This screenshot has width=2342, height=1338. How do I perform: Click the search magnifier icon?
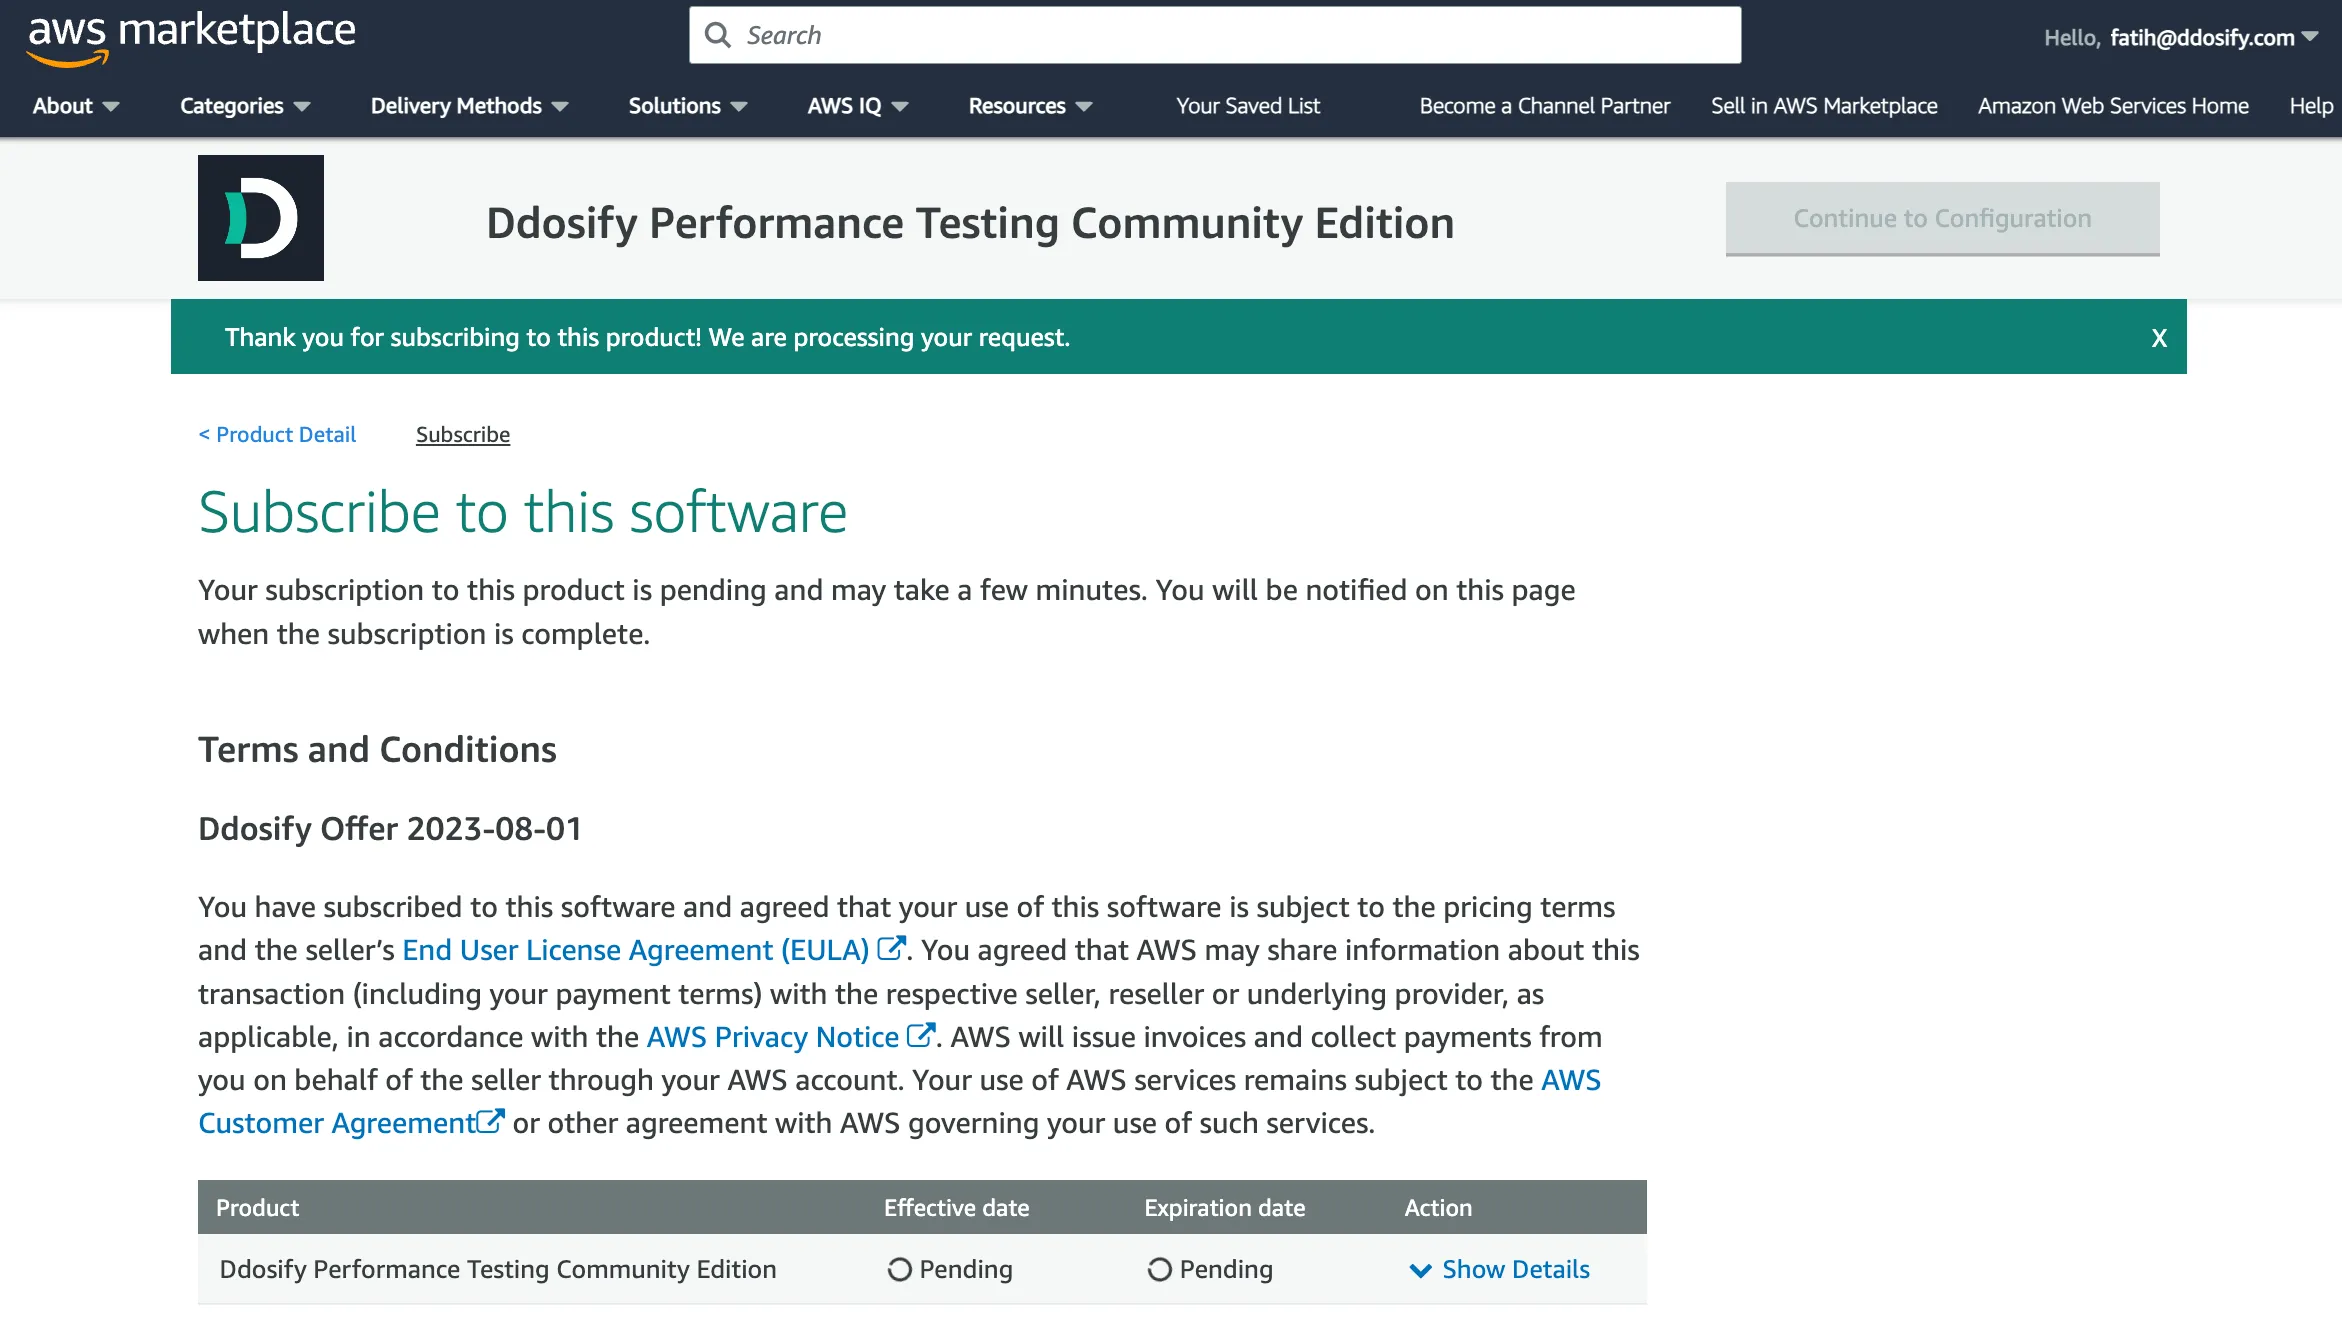717,35
